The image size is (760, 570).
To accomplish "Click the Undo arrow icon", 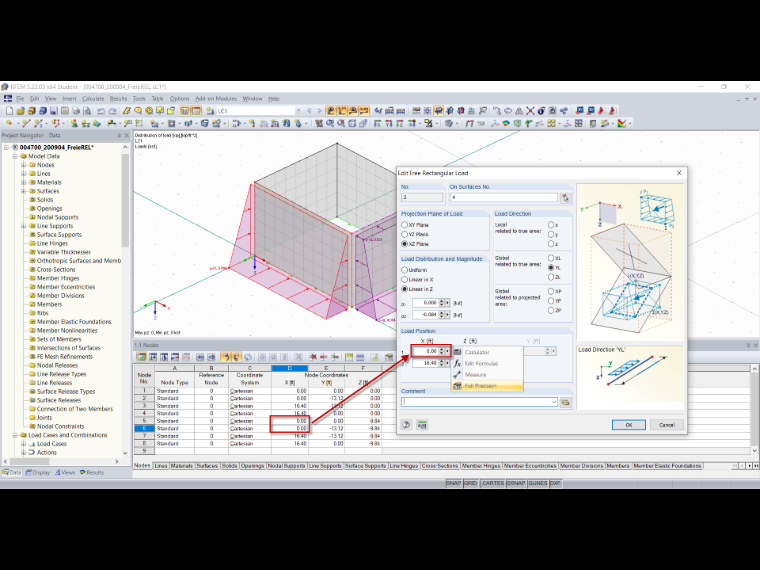I will [101, 111].
